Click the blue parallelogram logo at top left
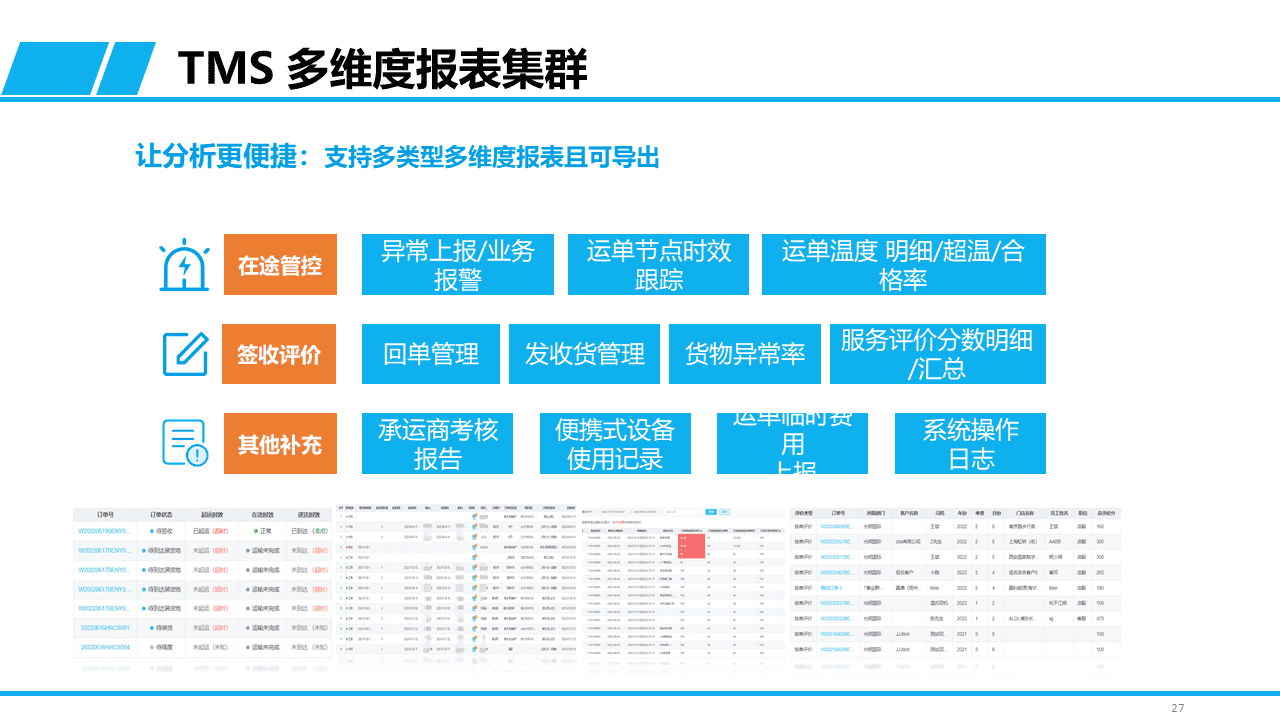This screenshot has height=720, width=1280. [77, 69]
